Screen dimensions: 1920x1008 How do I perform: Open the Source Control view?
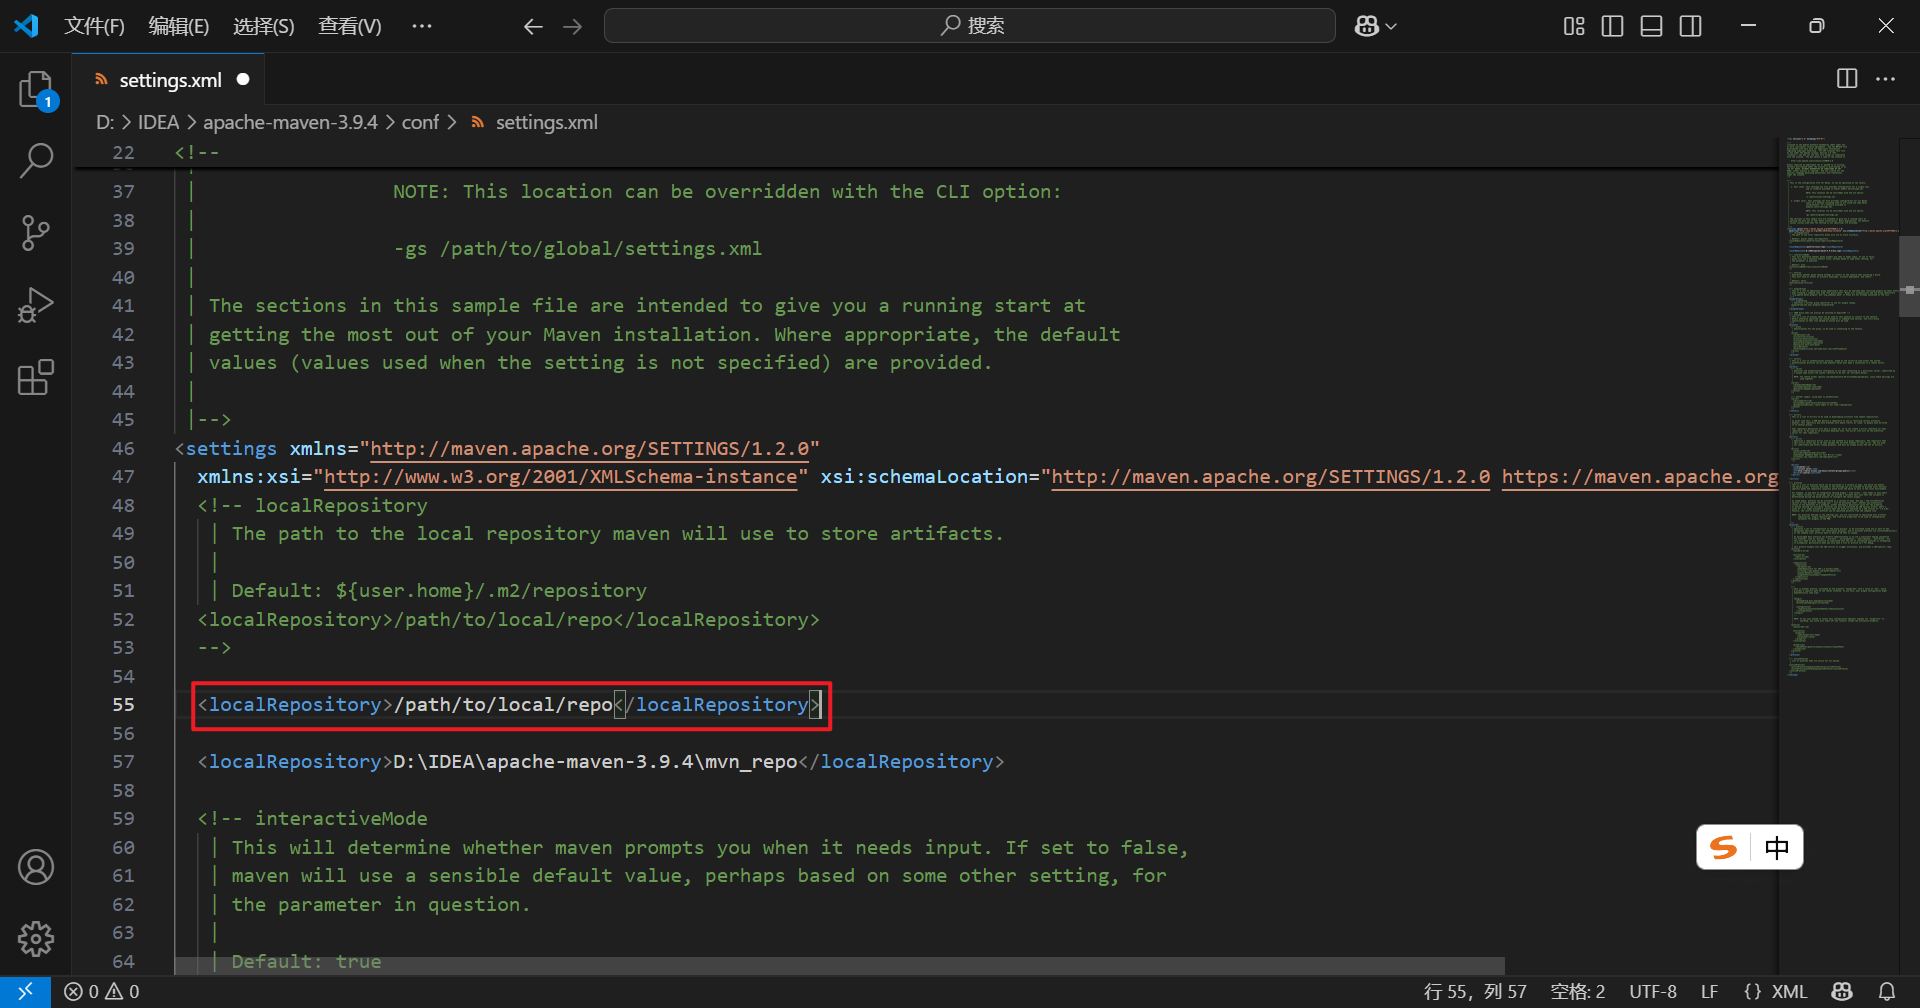coord(36,233)
